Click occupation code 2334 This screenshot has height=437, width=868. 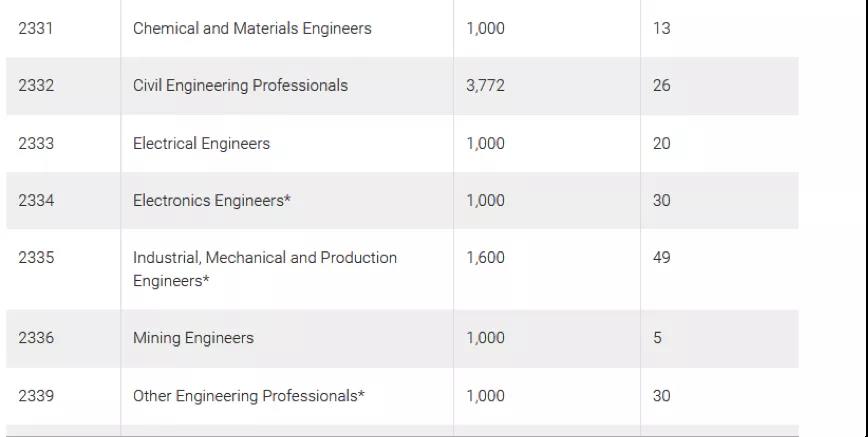point(36,200)
